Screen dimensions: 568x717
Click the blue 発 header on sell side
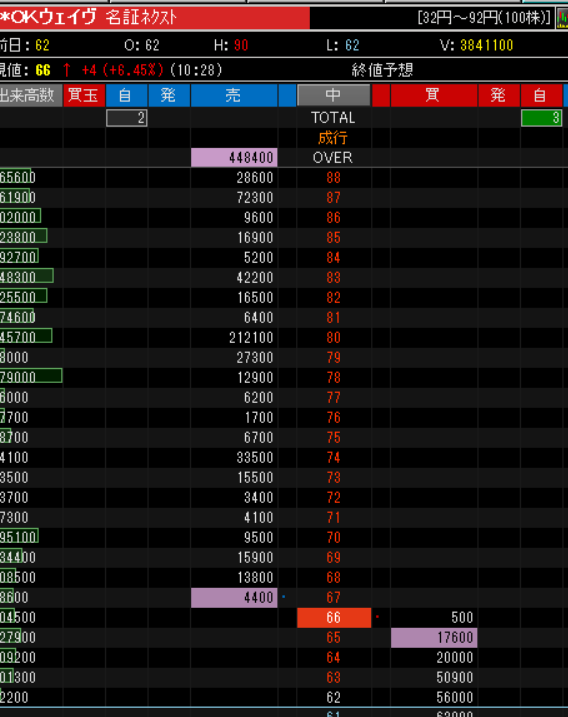click(x=169, y=95)
